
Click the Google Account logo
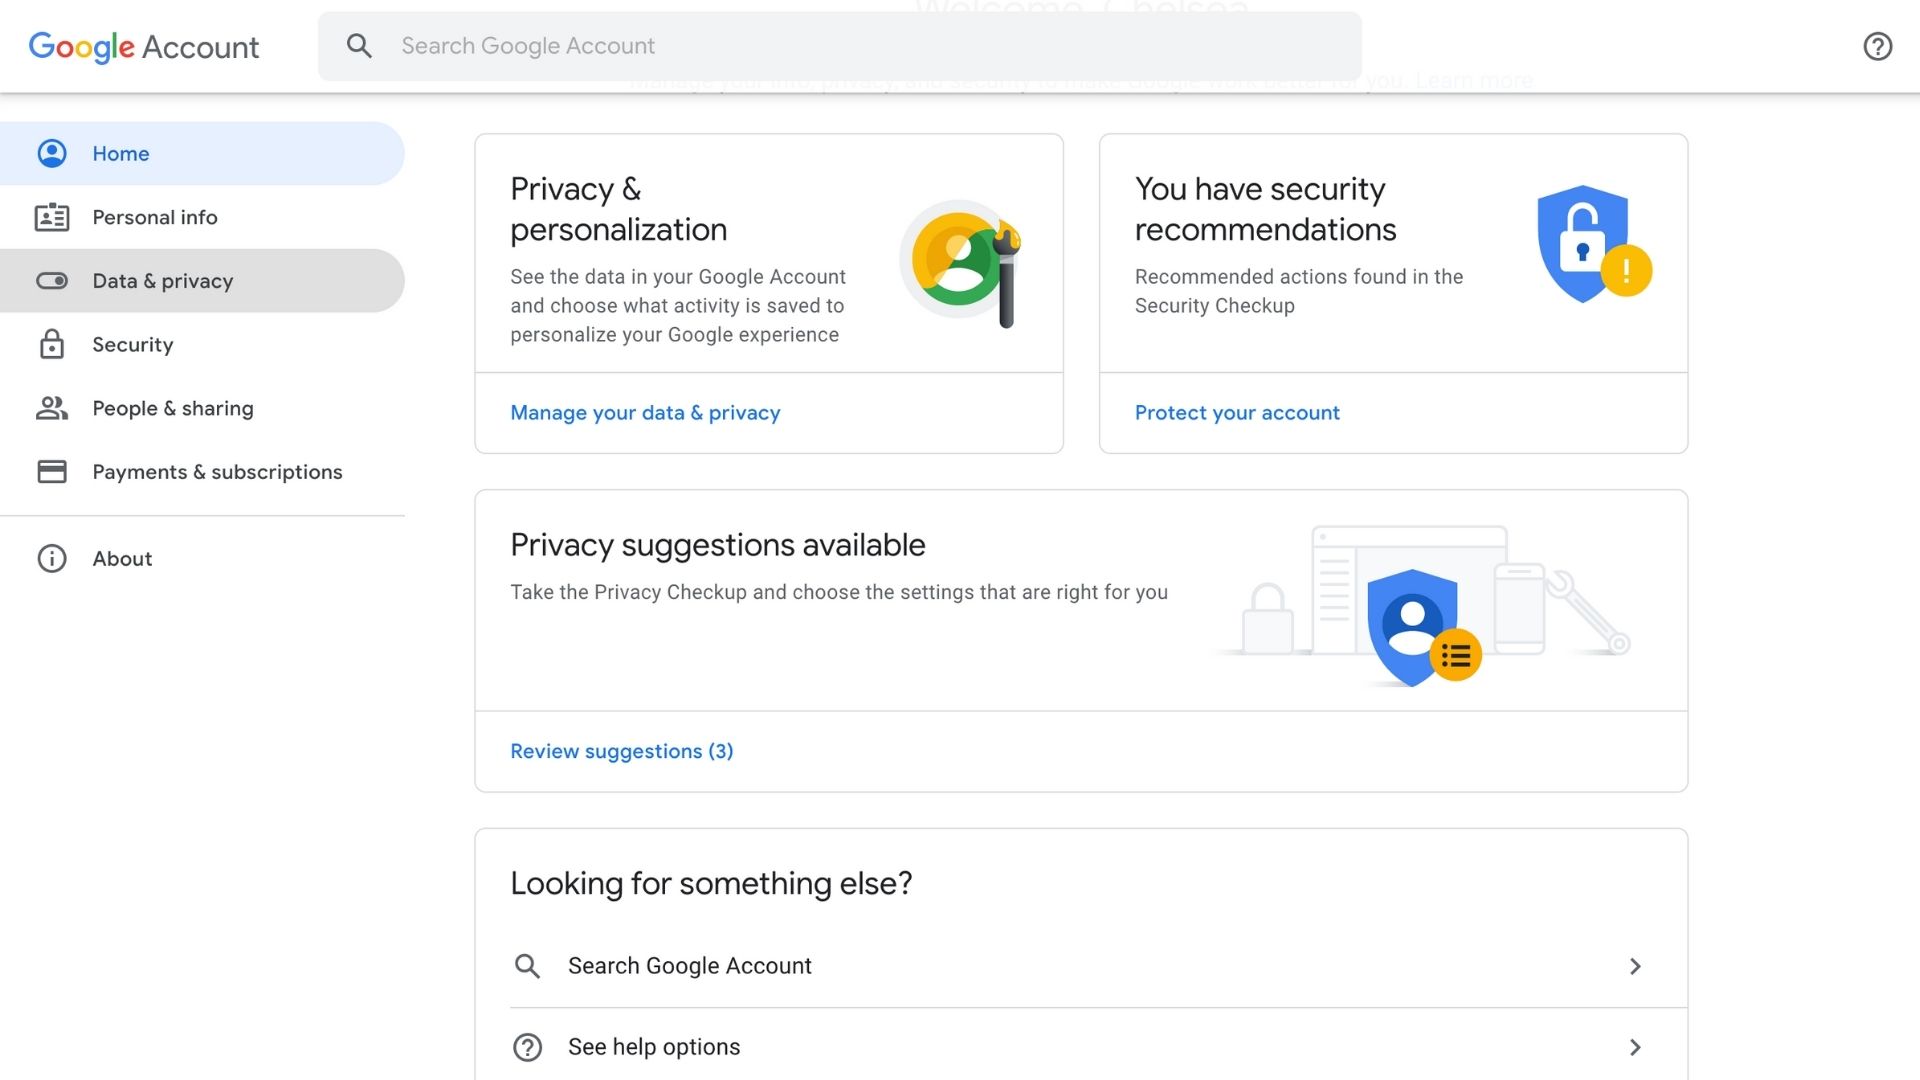click(144, 47)
